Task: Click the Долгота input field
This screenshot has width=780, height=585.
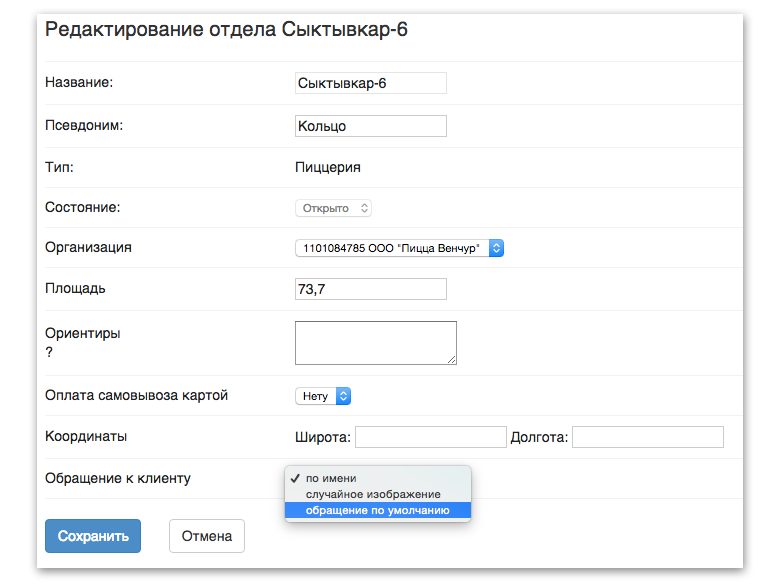Action: point(648,437)
